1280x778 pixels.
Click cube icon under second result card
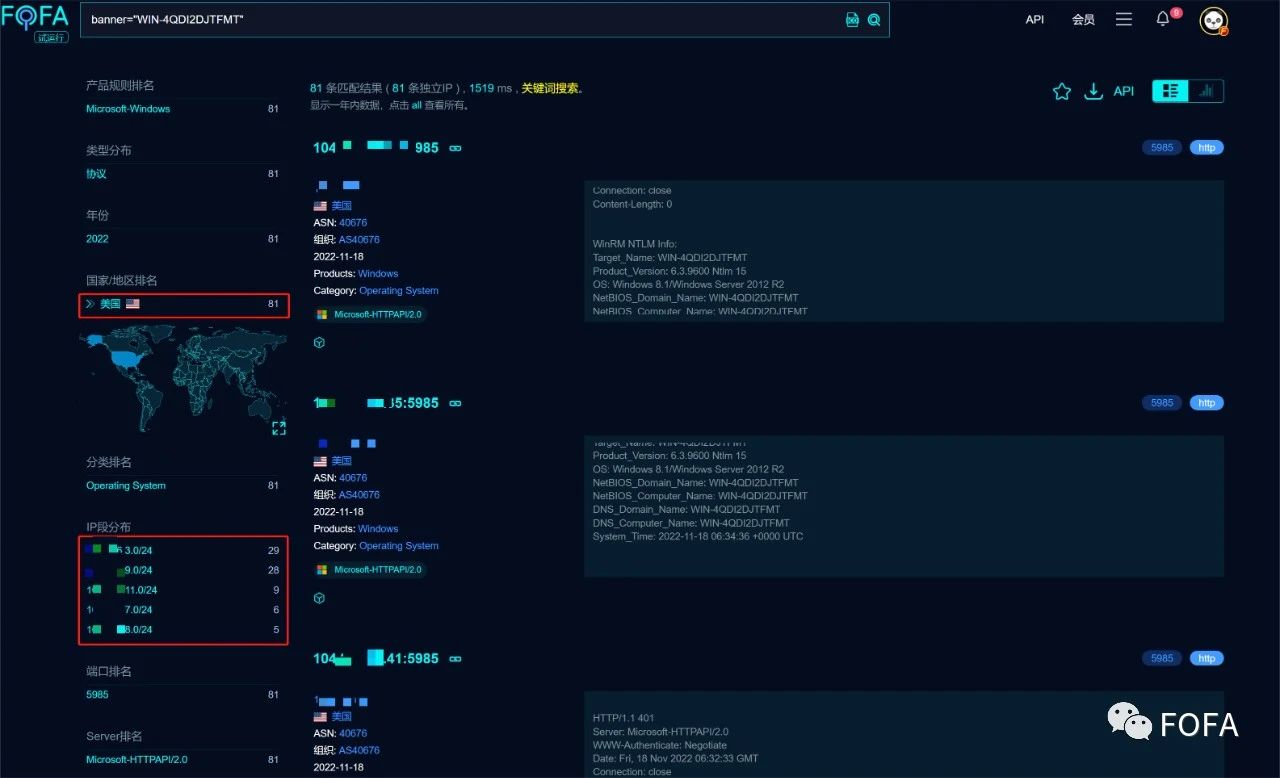tap(319, 598)
